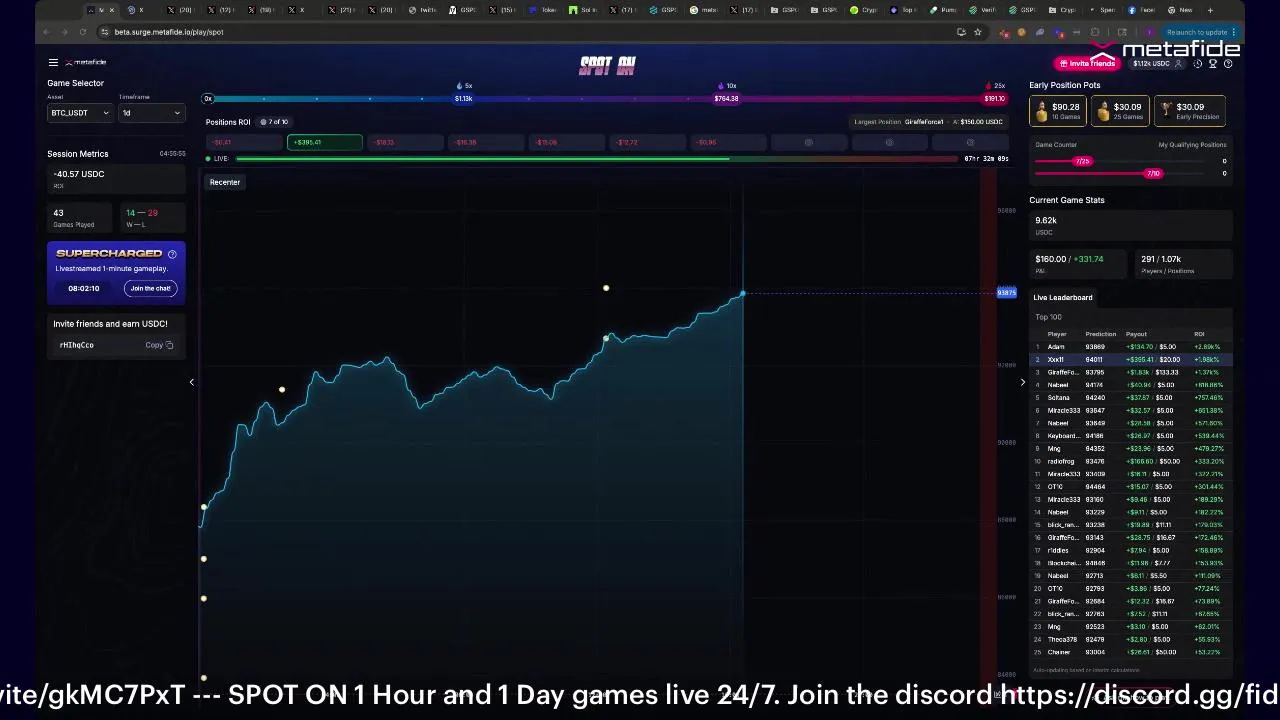This screenshot has height=720, width=1280.
Task: Switch to the twitch browser tab
Action: [423, 10]
